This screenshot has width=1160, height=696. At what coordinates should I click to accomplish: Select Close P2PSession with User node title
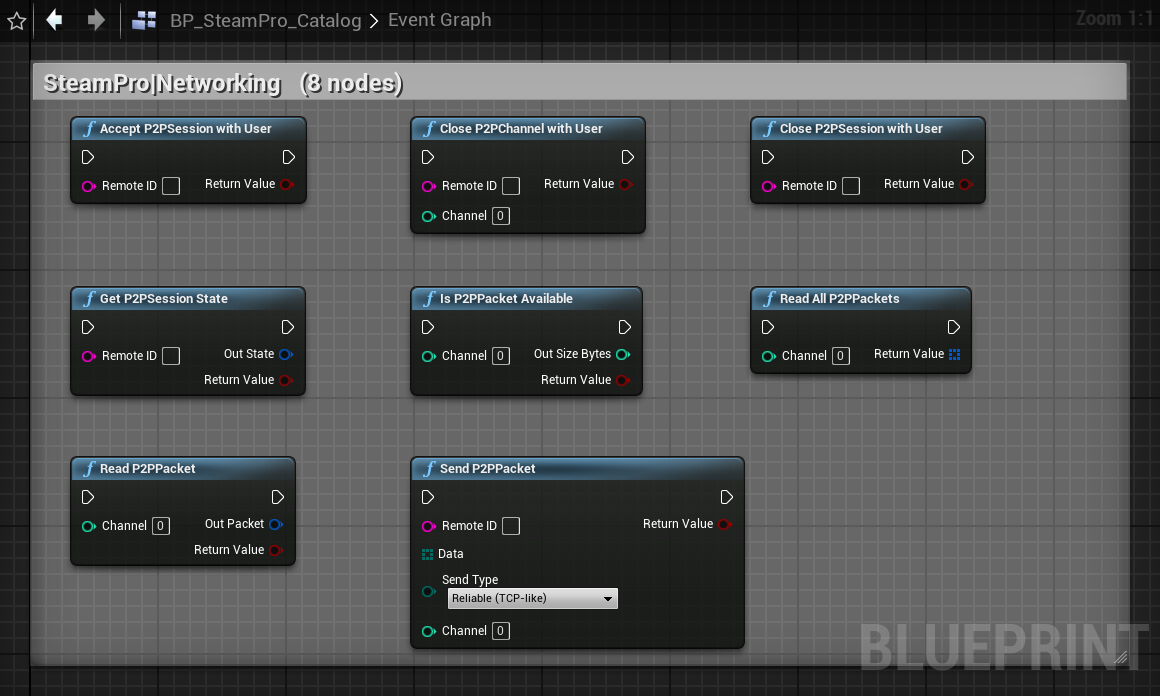tap(861, 129)
